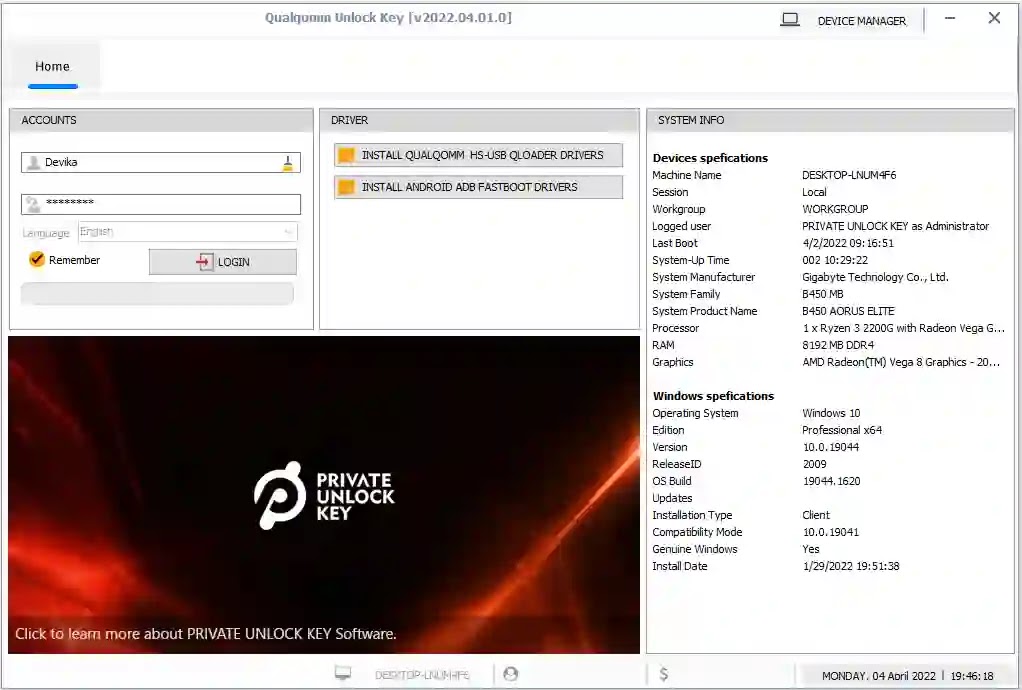Click the status bar time 19:46:18
The image size is (1022, 690).
[972, 676]
